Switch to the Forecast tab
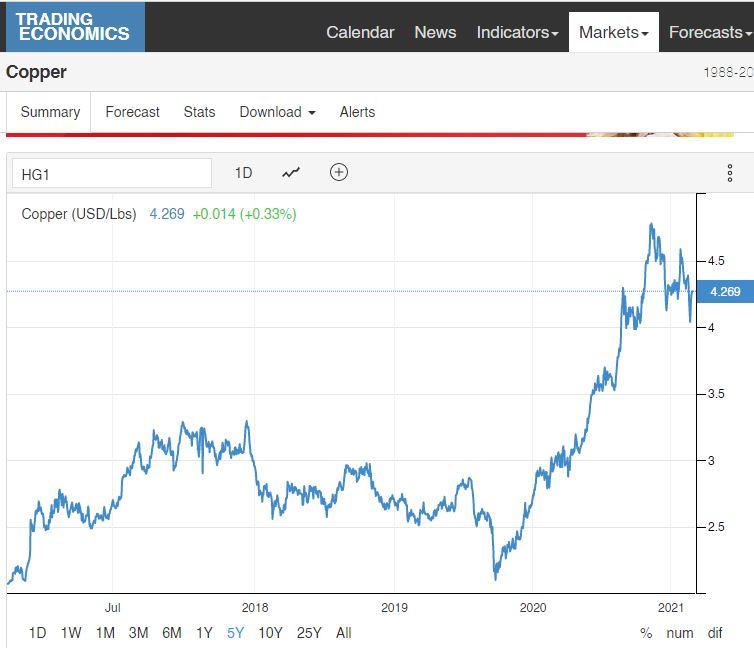The height and width of the screenshot is (648, 754). tap(132, 112)
